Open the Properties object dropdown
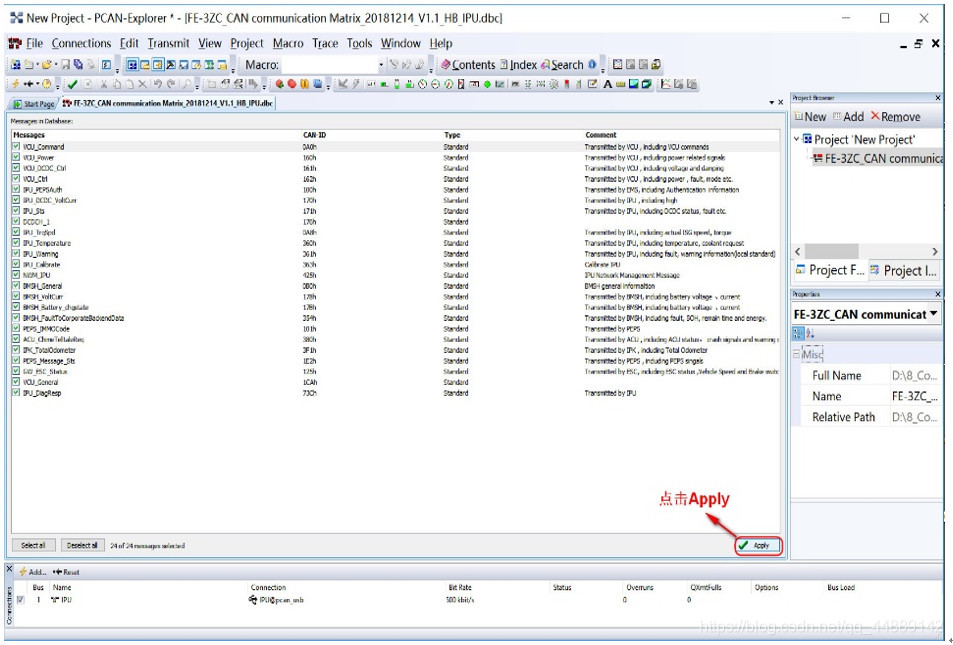953x645 pixels. pyautogui.click(x=934, y=314)
